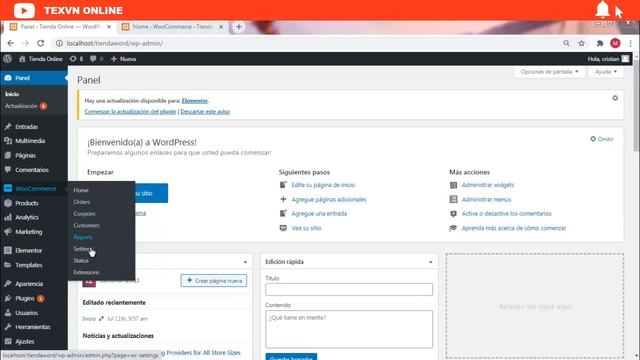Click Descartar este aviso link
This screenshot has height=360, width=640.
205,111
